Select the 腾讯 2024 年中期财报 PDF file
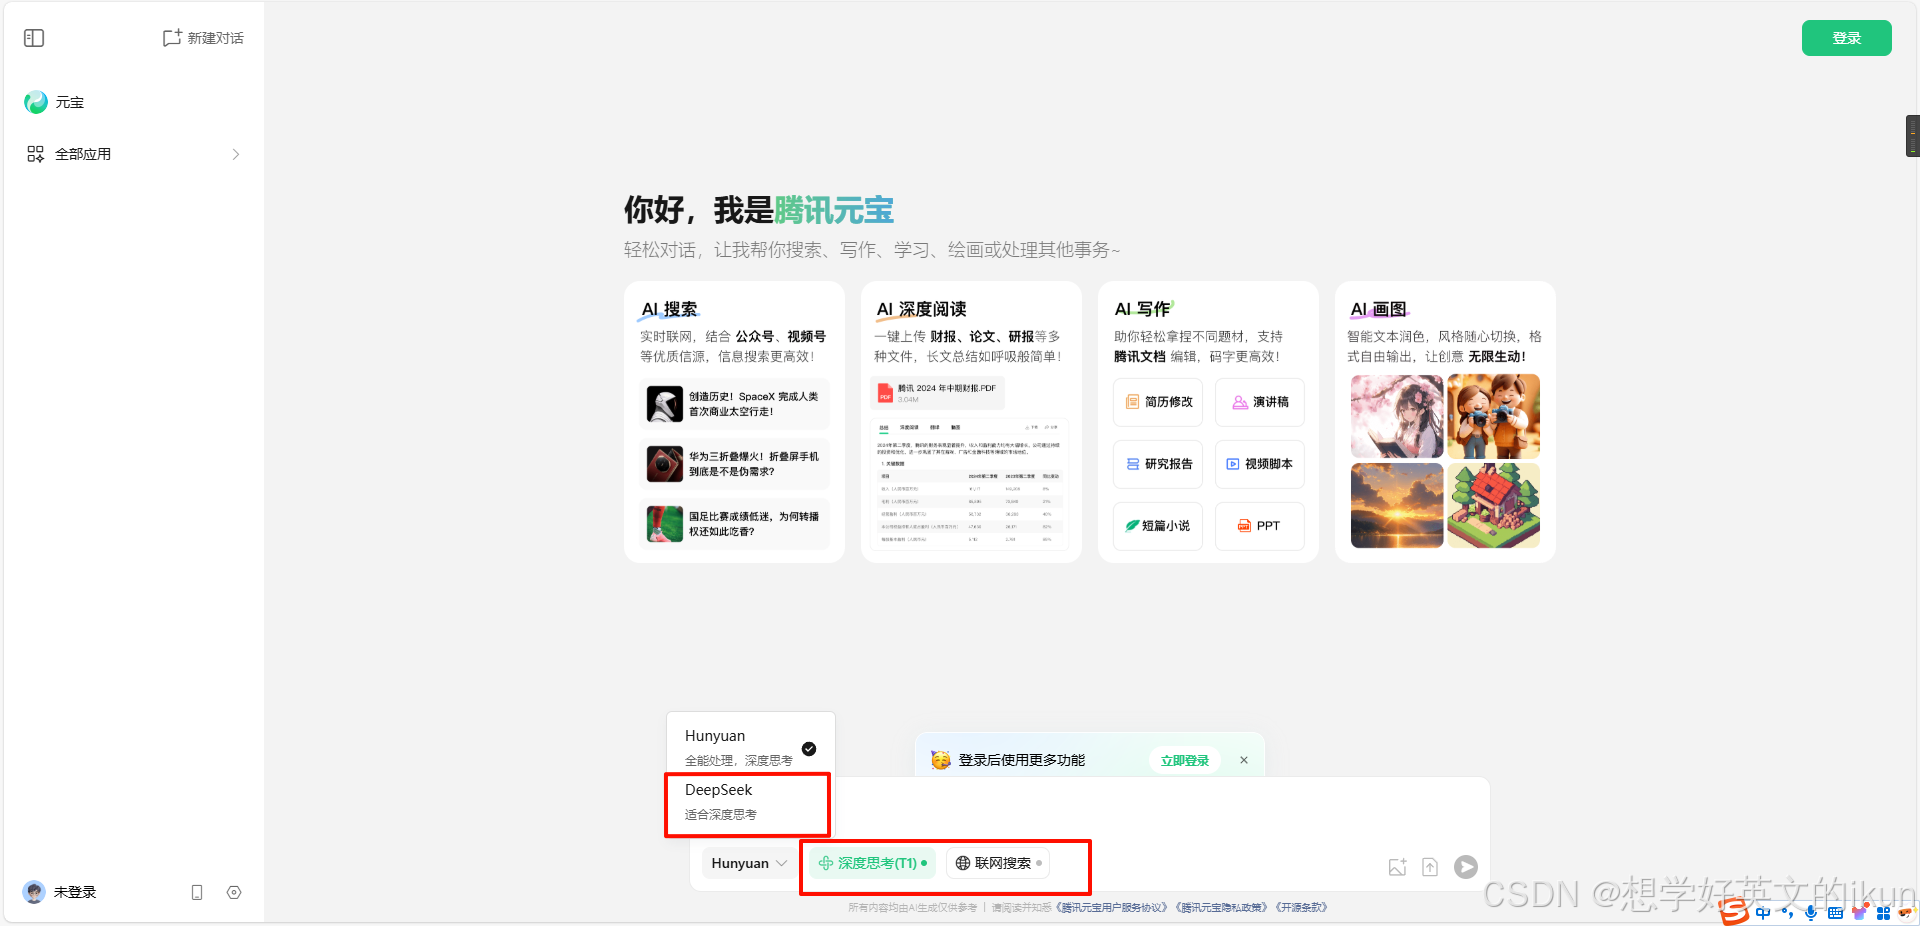This screenshot has height=926, width=1920. 937,392
